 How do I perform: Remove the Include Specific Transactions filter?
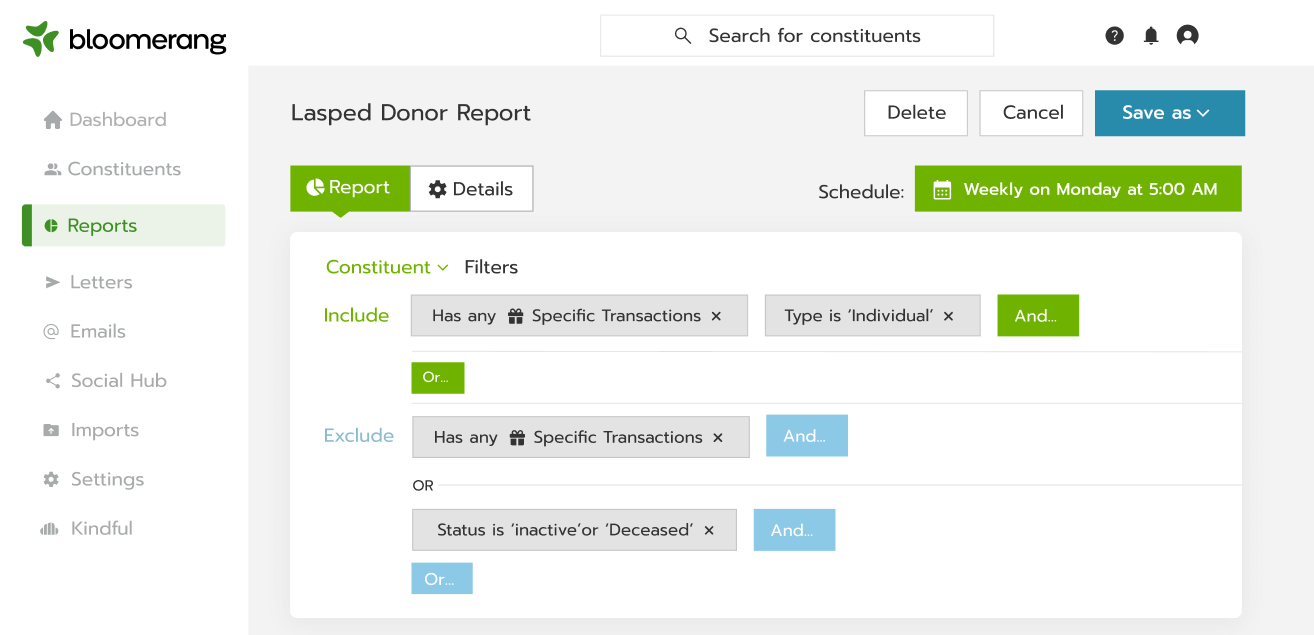pos(716,316)
